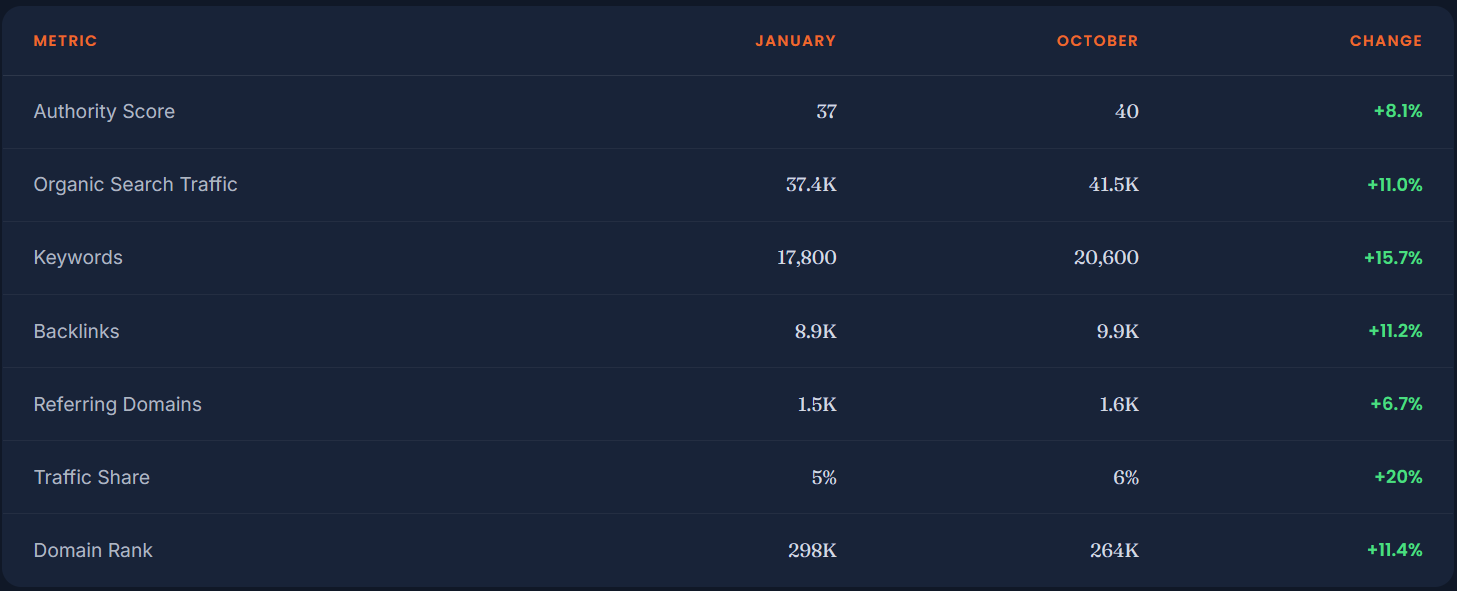Click the CHANGE column header
The width and height of the screenshot is (1457, 591).
click(x=1386, y=41)
